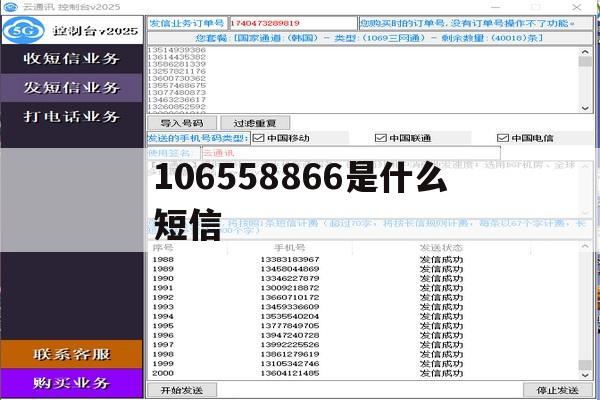Click number 13514939386 in imported list
The width and height of the screenshot is (600, 400).
point(177,50)
